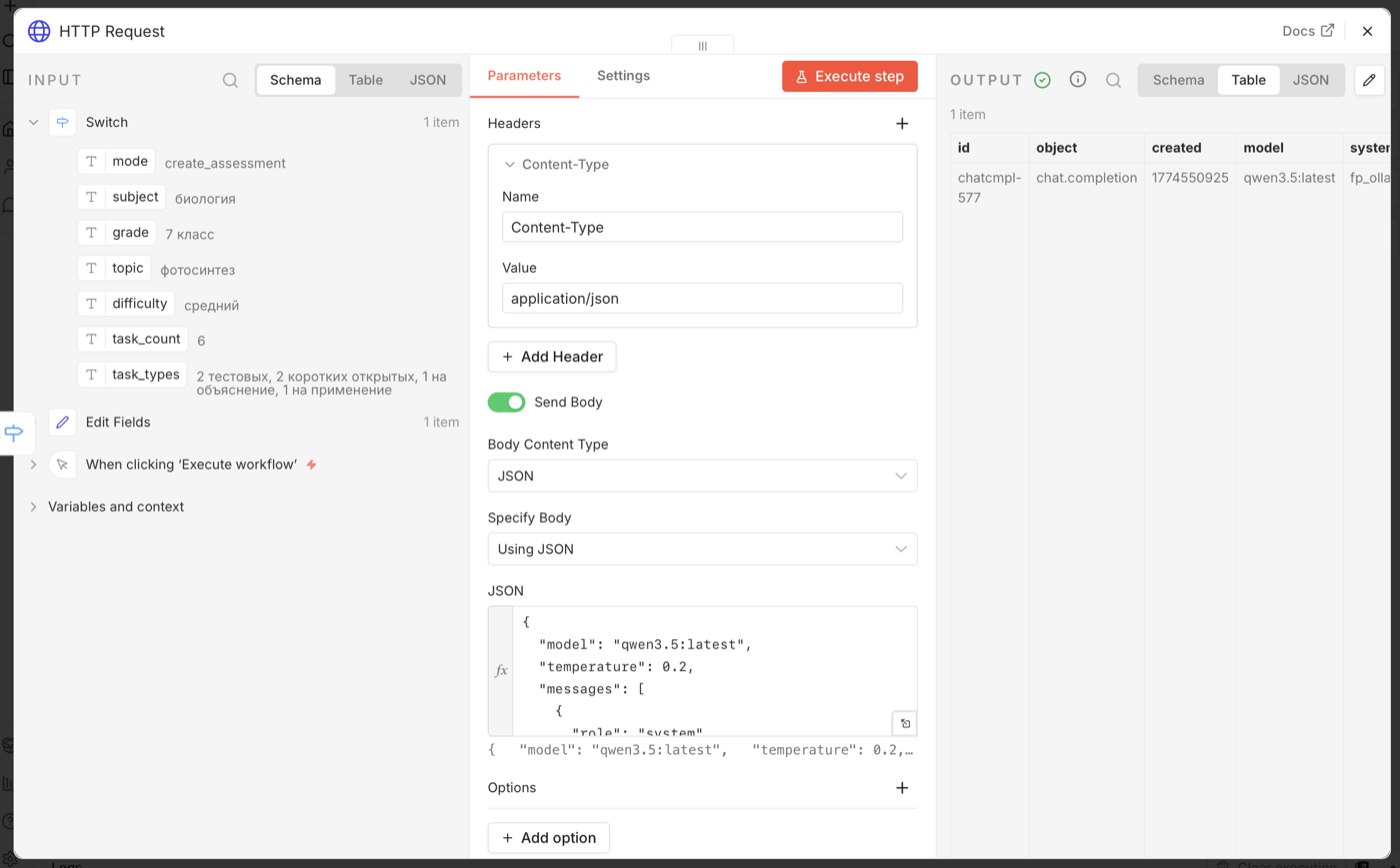The width and height of the screenshot is (1400, 868).
Task: Close the HTTP Request panel
Action: point(1367,31)
